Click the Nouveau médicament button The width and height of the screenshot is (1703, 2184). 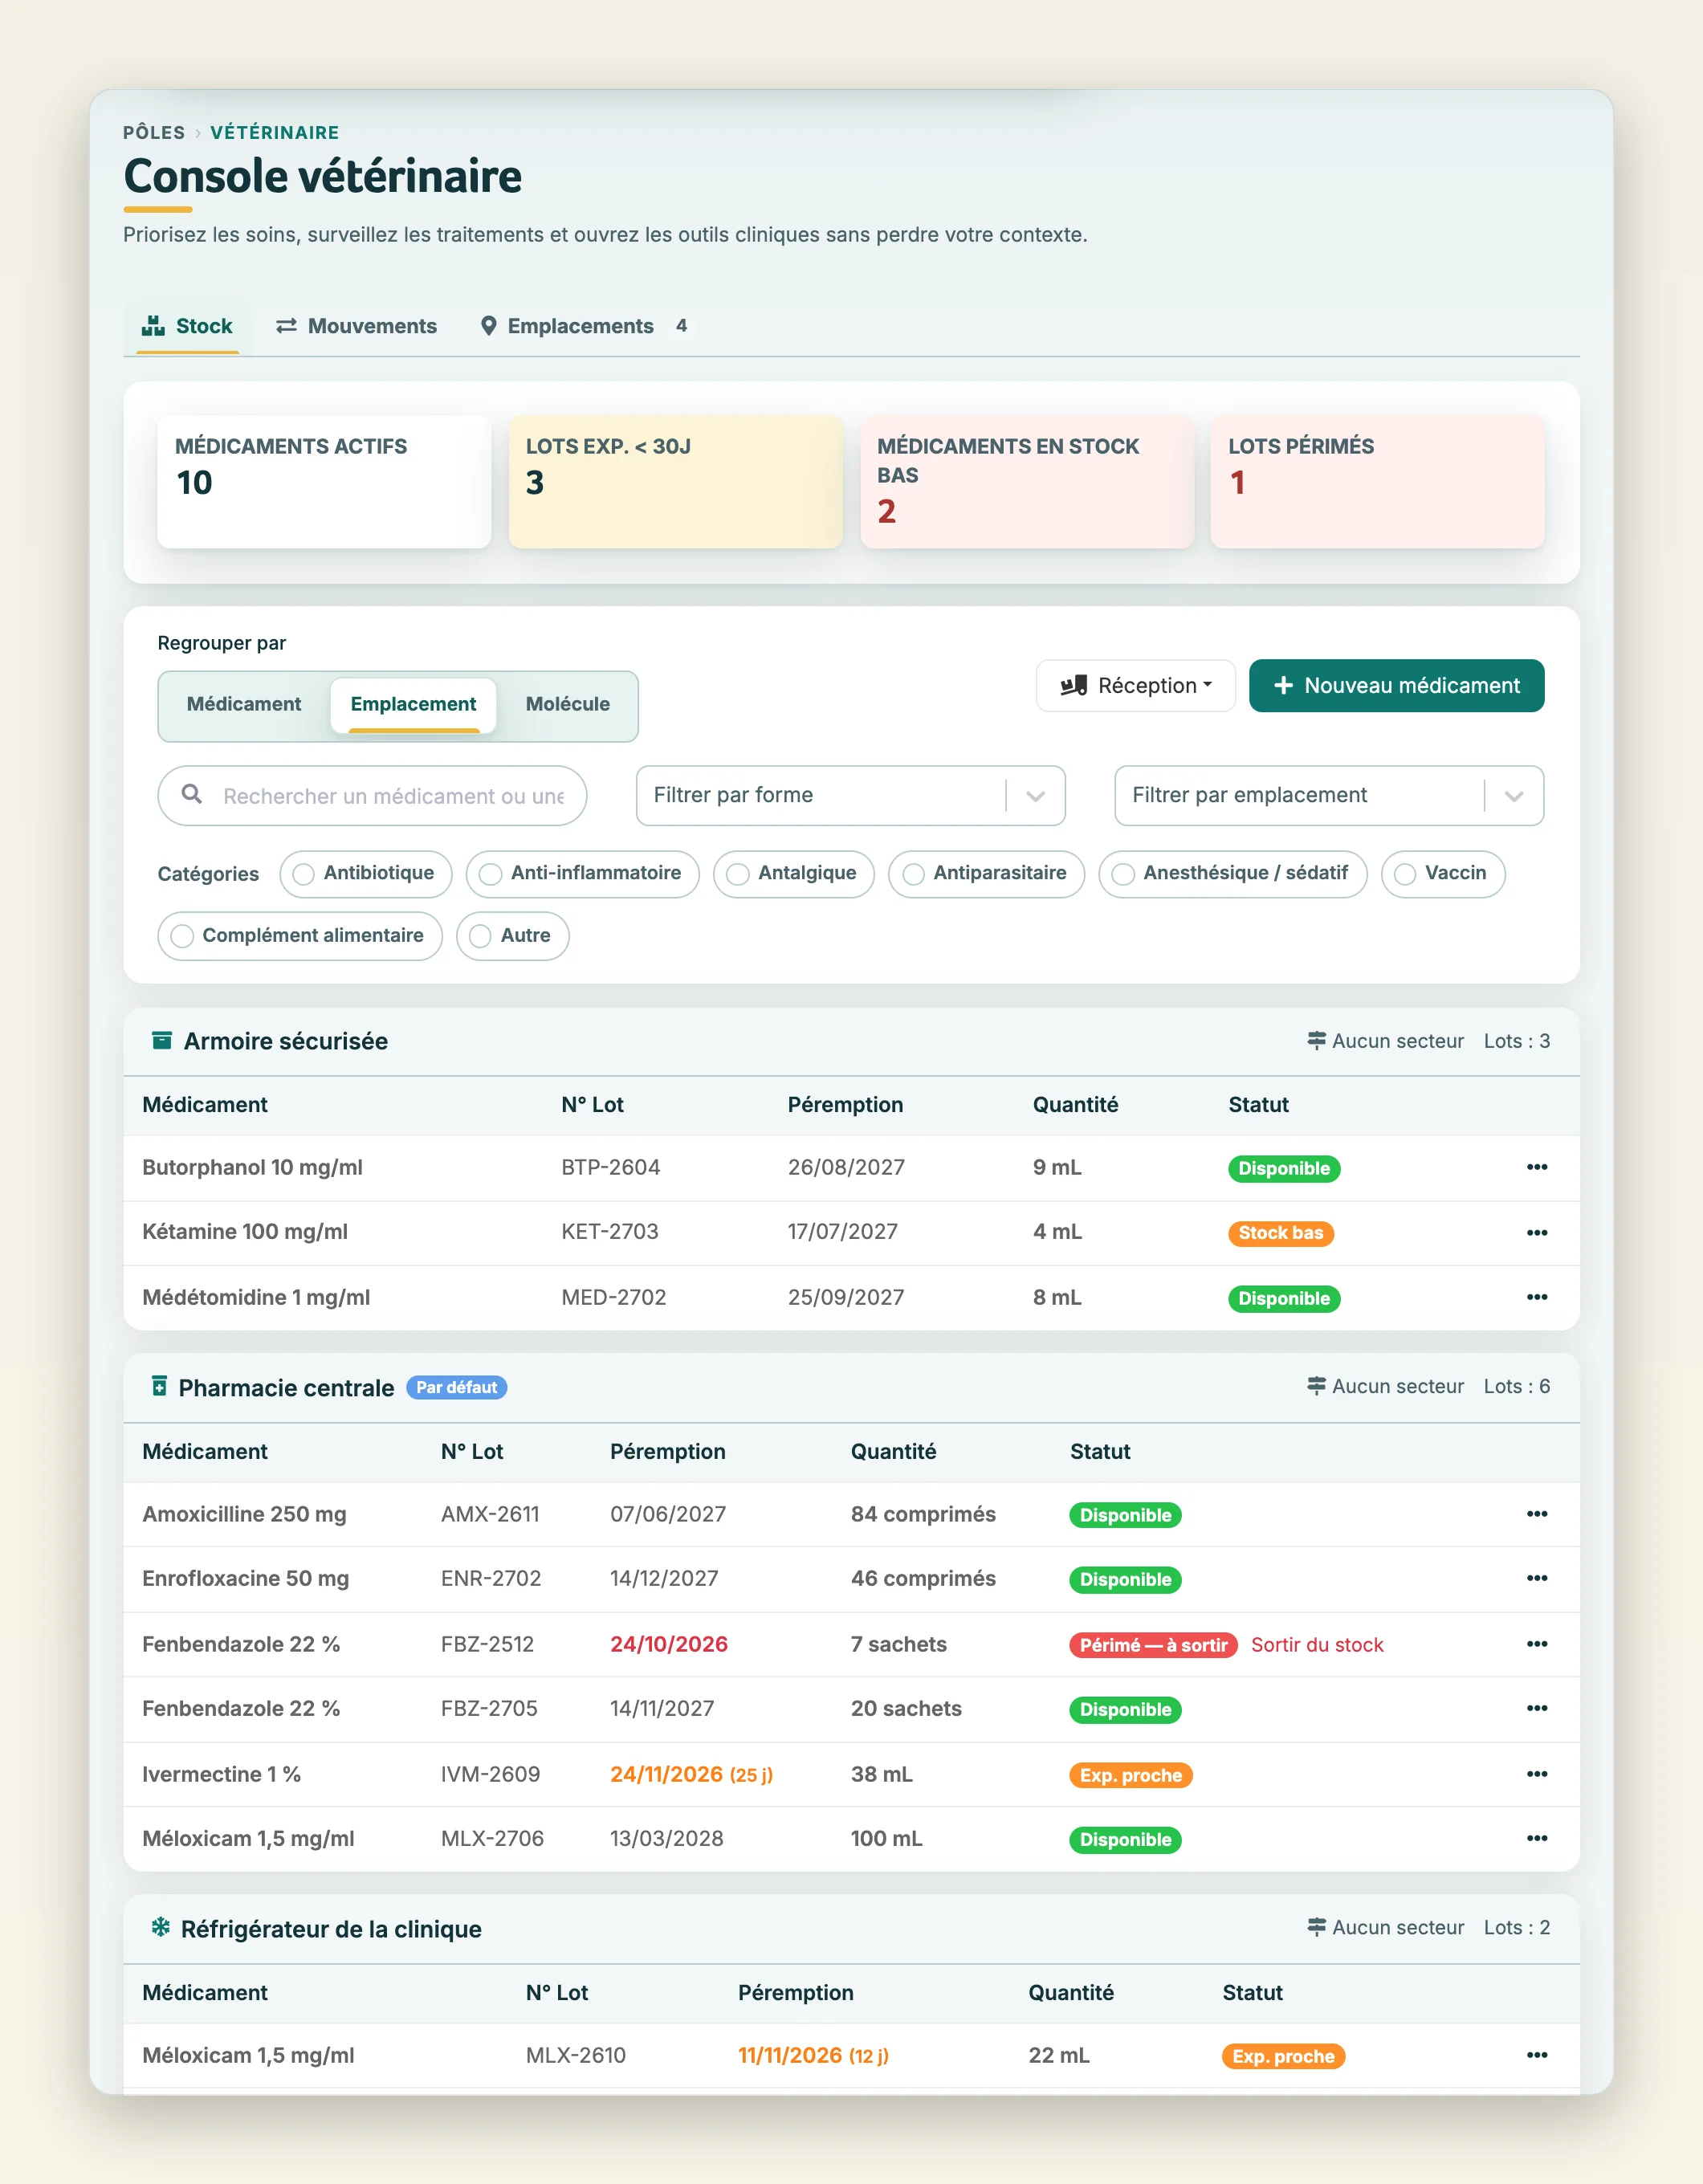click(x=1396, y=685)
